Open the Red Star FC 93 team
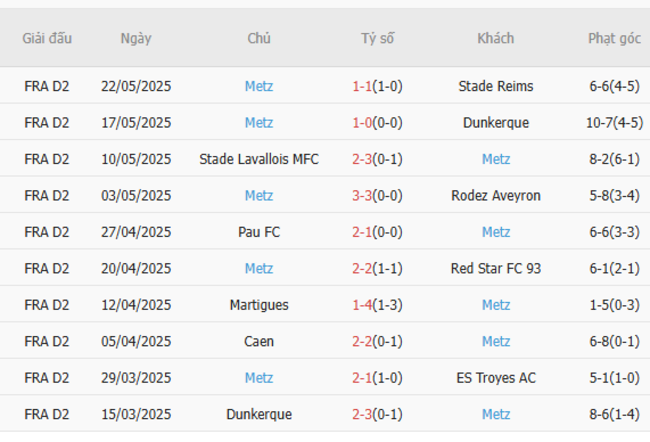Screen dimensions: 650x442 (x=495, y=268)
